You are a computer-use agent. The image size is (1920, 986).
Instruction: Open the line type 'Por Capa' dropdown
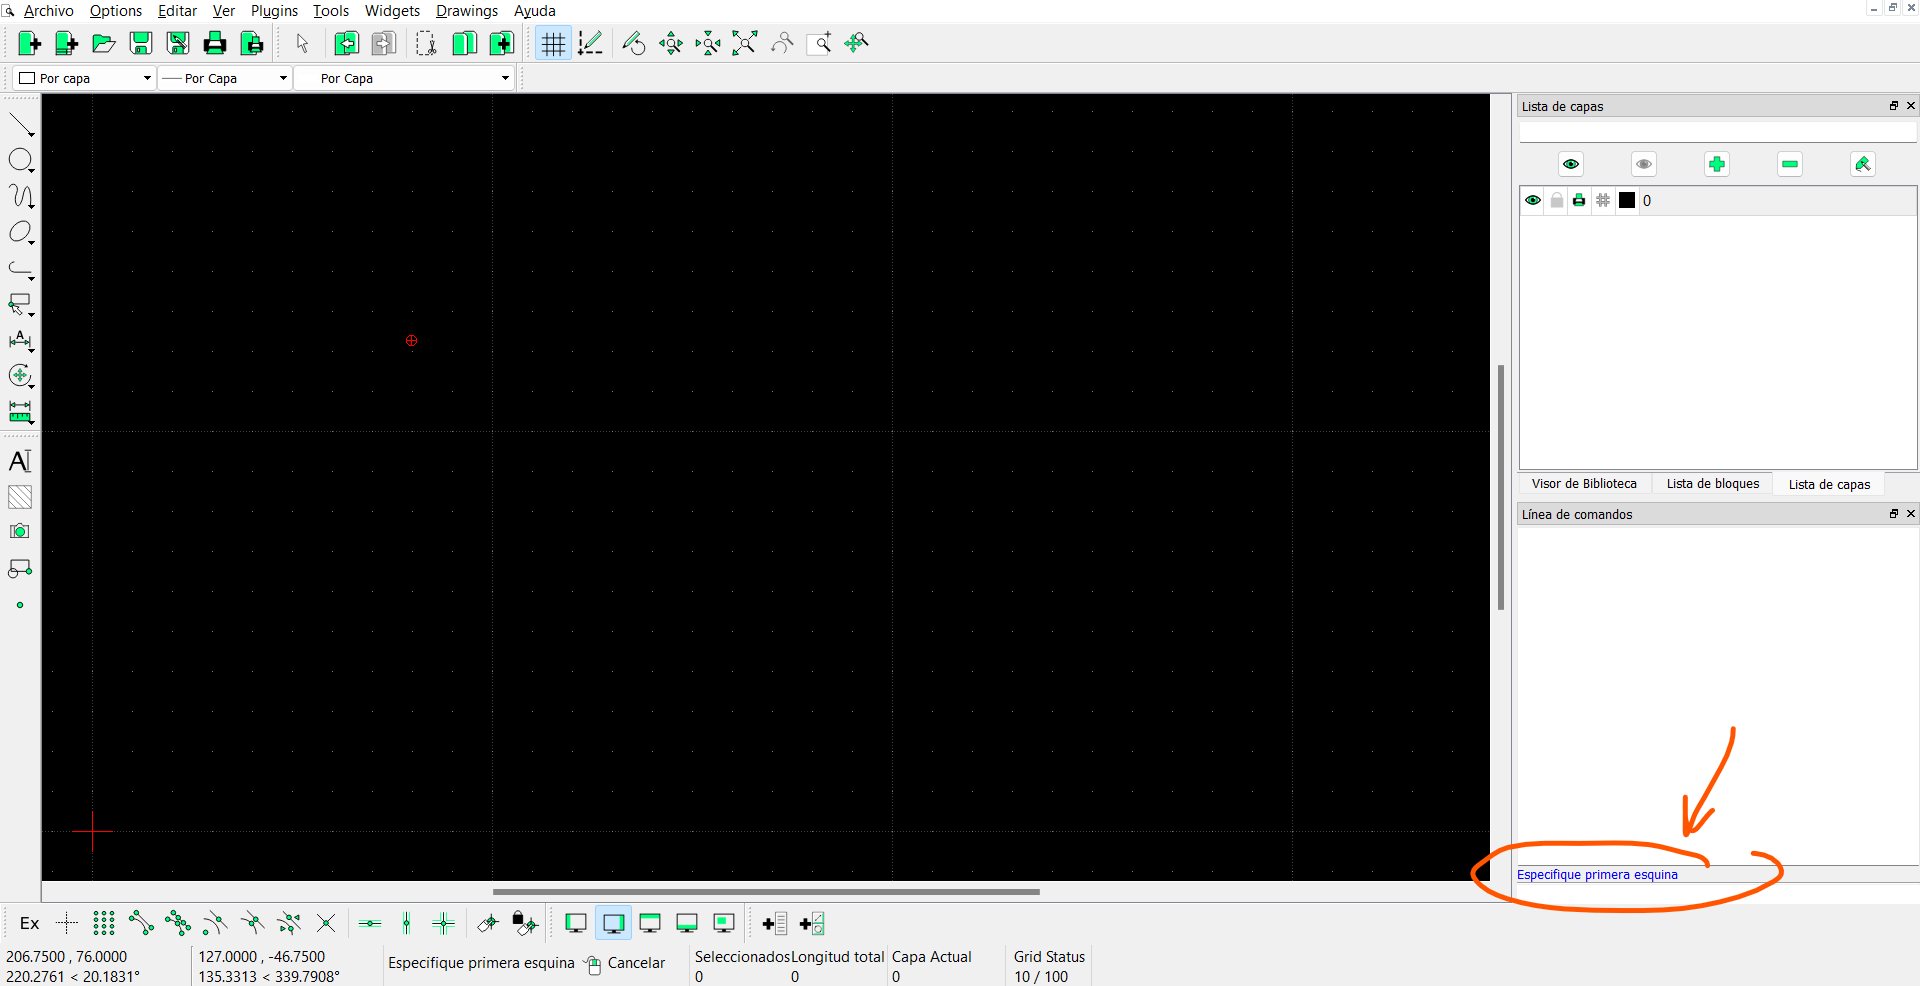click(405, 78)
